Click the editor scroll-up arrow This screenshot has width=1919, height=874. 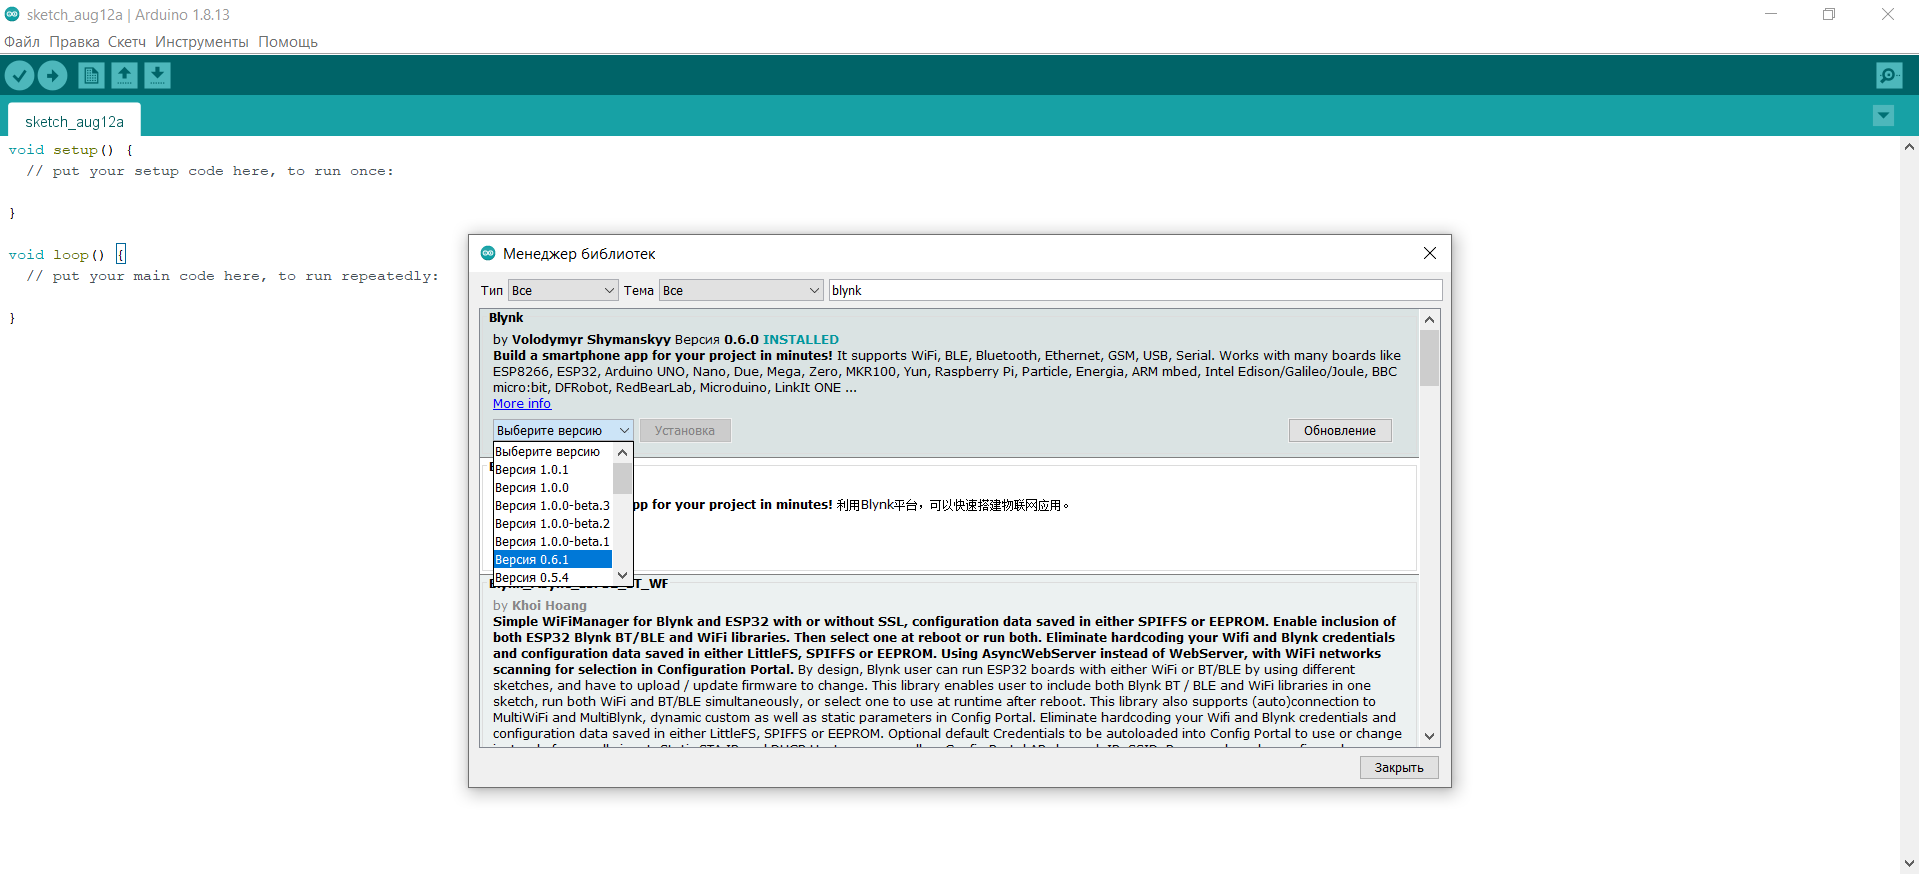click(1909, 147)
